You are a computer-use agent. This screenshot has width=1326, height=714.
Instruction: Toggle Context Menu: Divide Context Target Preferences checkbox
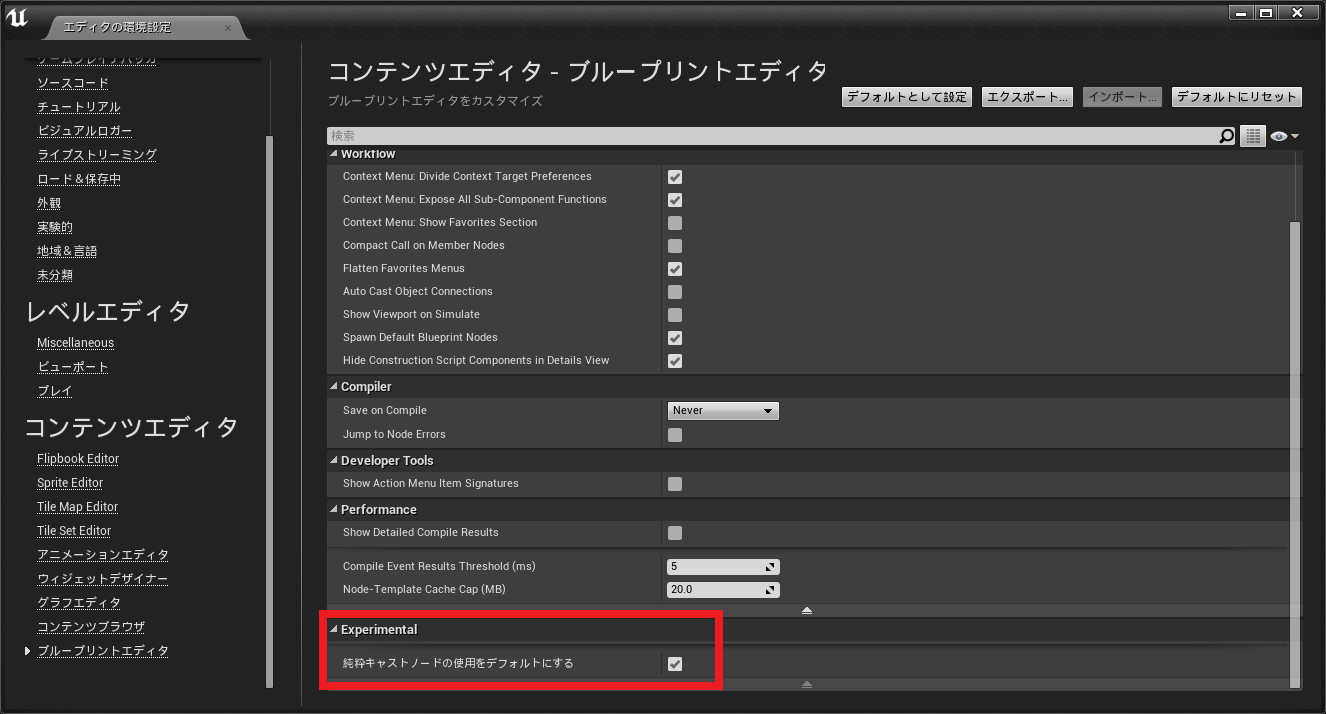(675, 176)
